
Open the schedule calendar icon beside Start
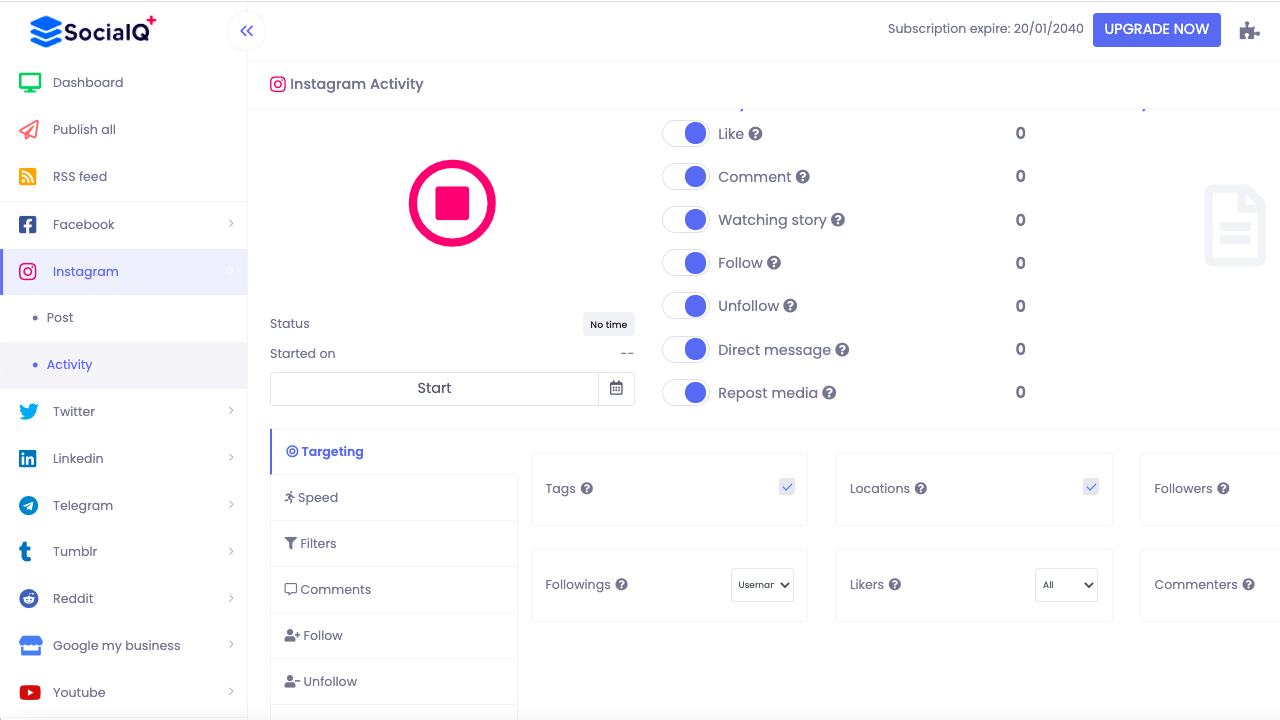point(616,389)
